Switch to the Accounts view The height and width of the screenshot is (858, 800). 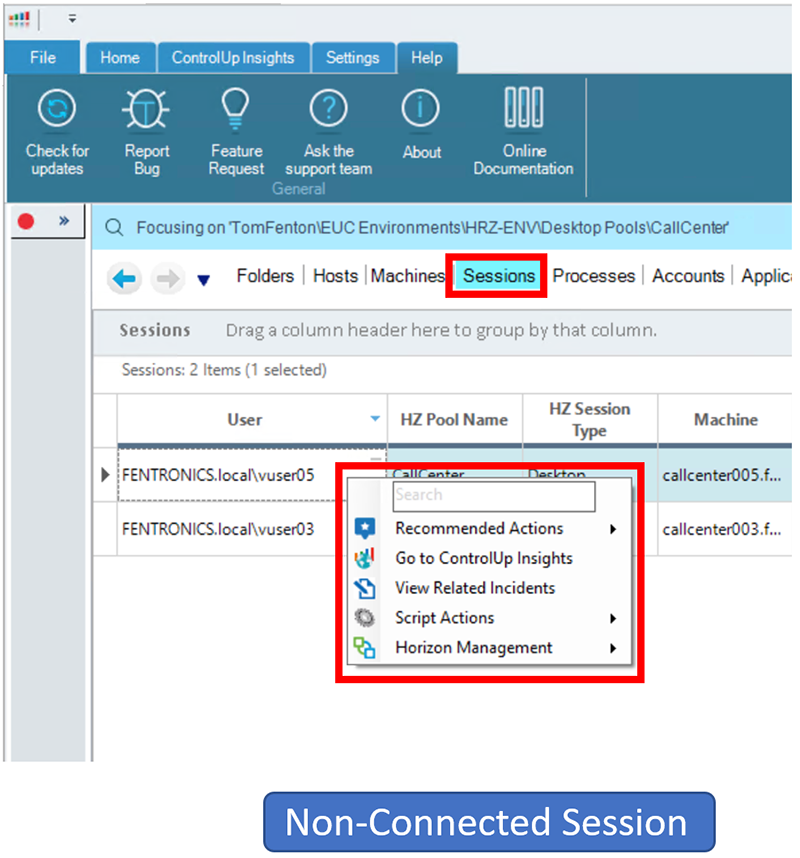click(x=688, y=276)
